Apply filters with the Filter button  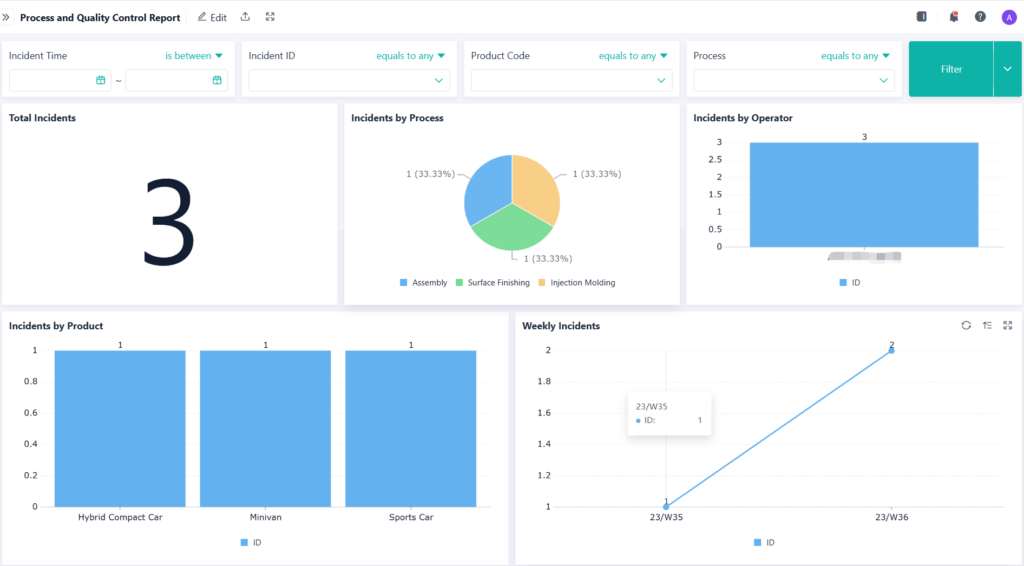pyautogui.click(x=951, y=69)
